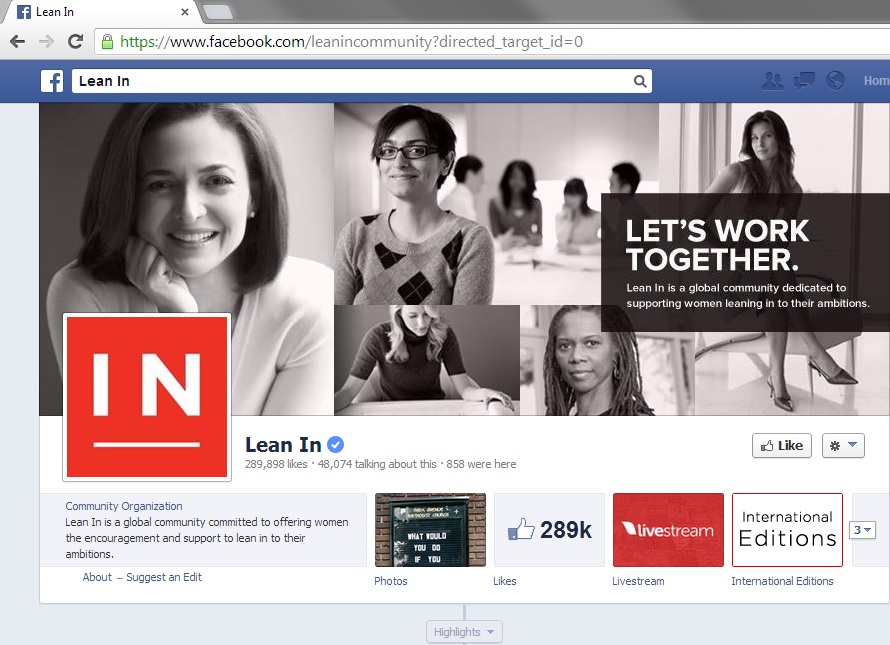Click the URL address bar
890x645 pixels.
491,41
